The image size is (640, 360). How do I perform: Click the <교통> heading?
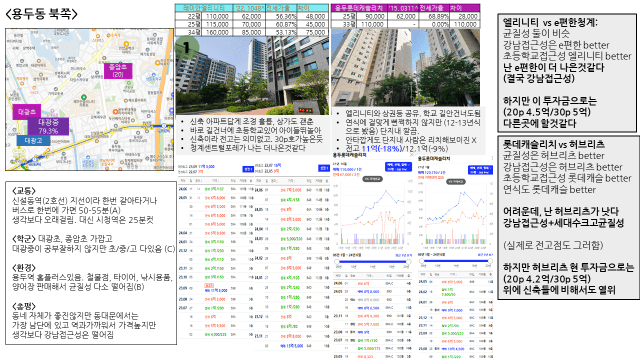click(x=24, y=191)
